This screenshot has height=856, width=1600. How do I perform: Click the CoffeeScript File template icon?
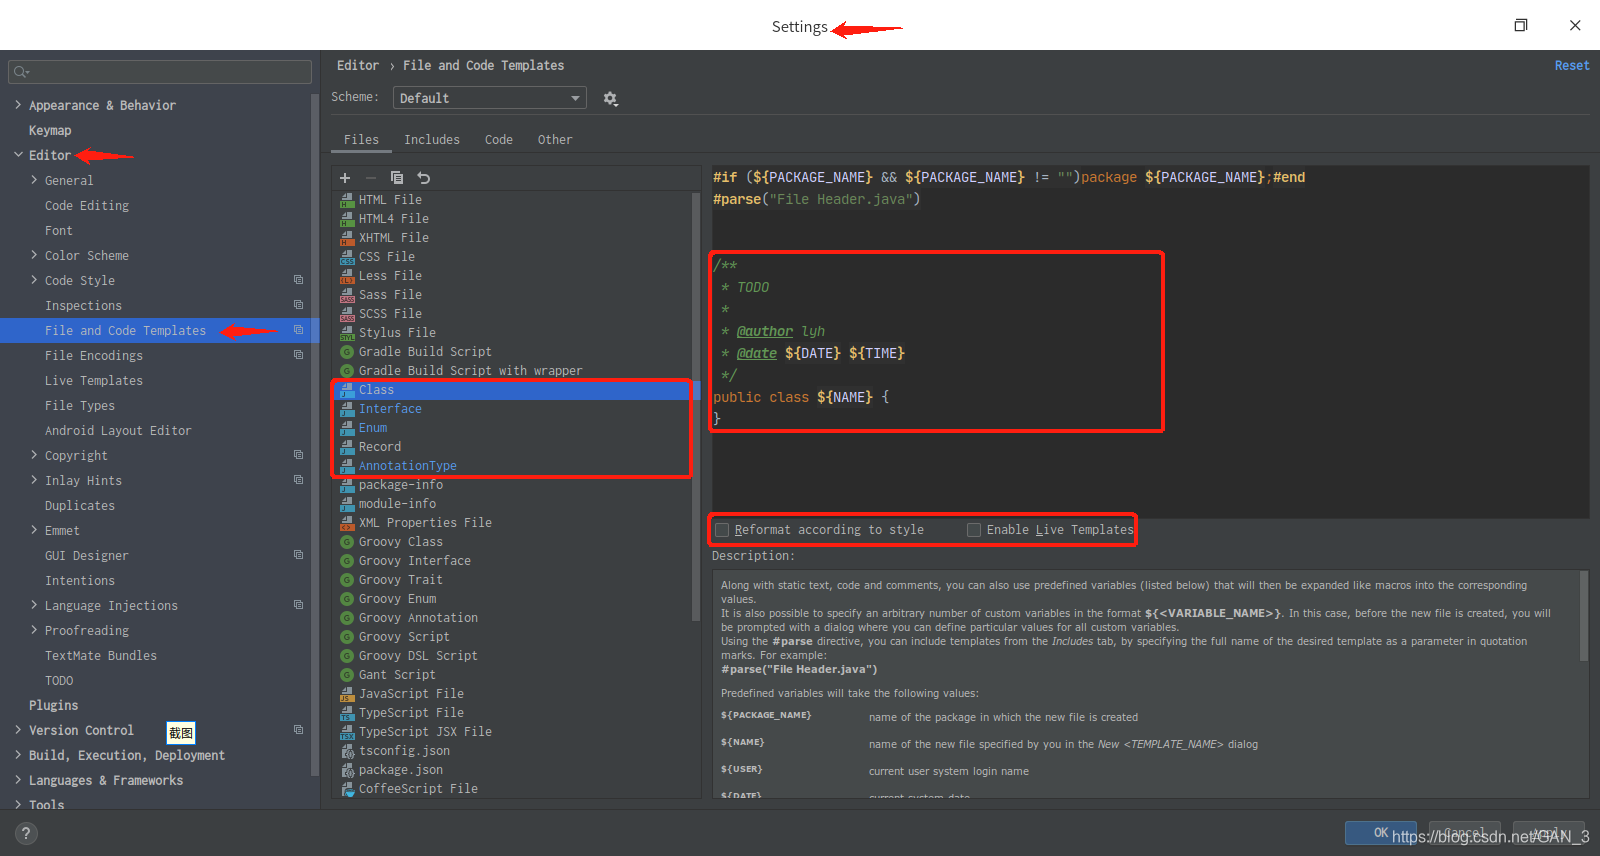(347, 789)
